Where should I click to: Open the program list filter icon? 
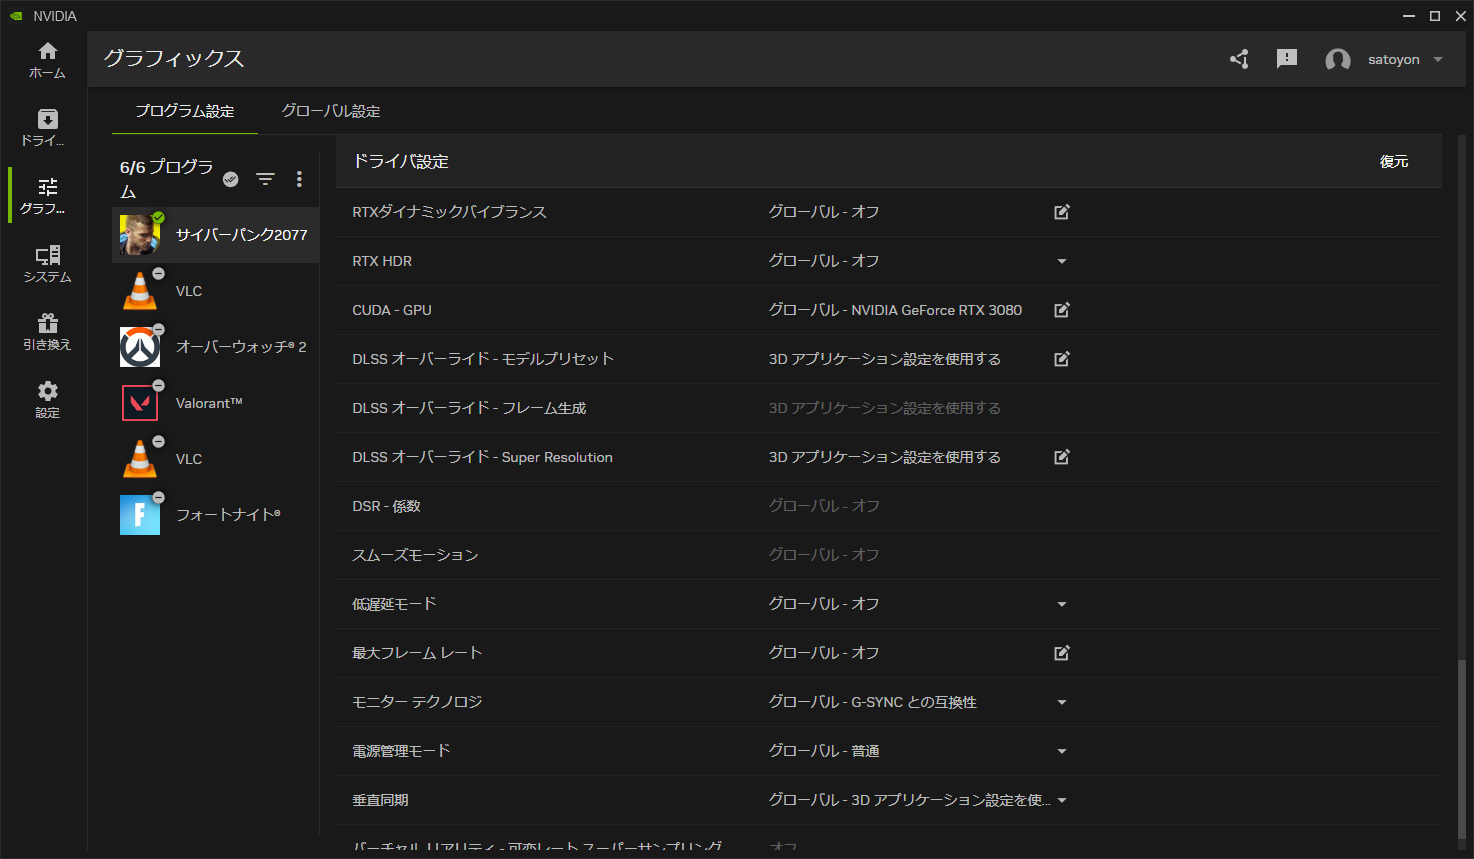pyautogui.click(x=265, y=179)
